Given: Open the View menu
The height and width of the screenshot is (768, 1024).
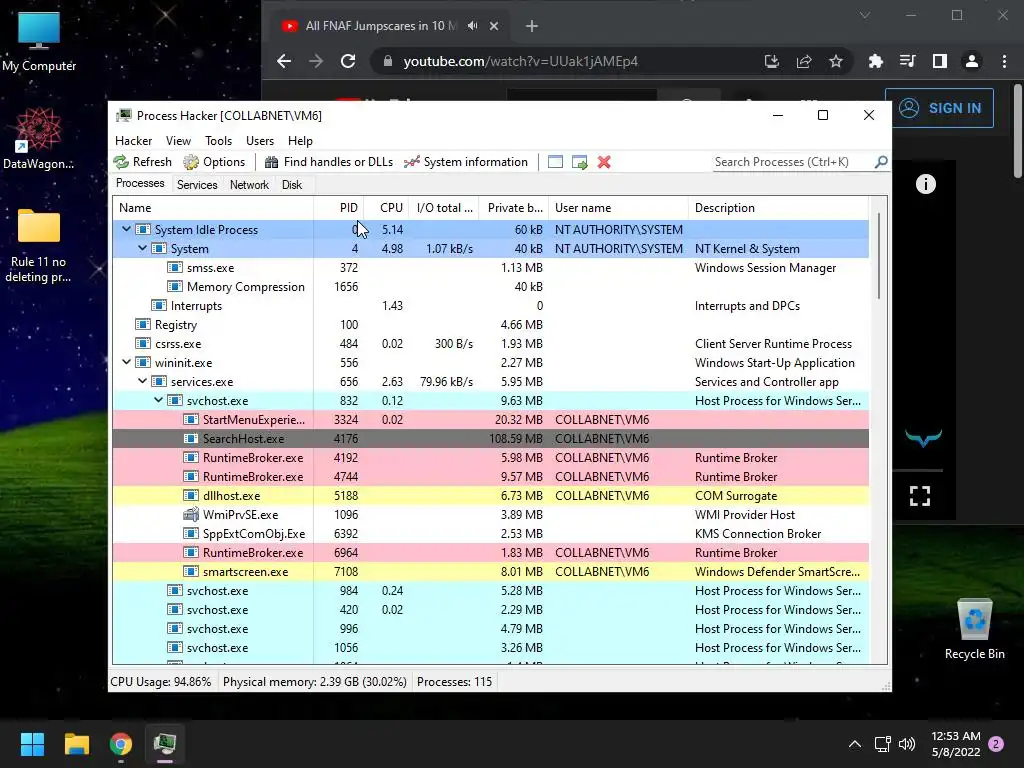Looking at the screenshot, I should (178, 141).
